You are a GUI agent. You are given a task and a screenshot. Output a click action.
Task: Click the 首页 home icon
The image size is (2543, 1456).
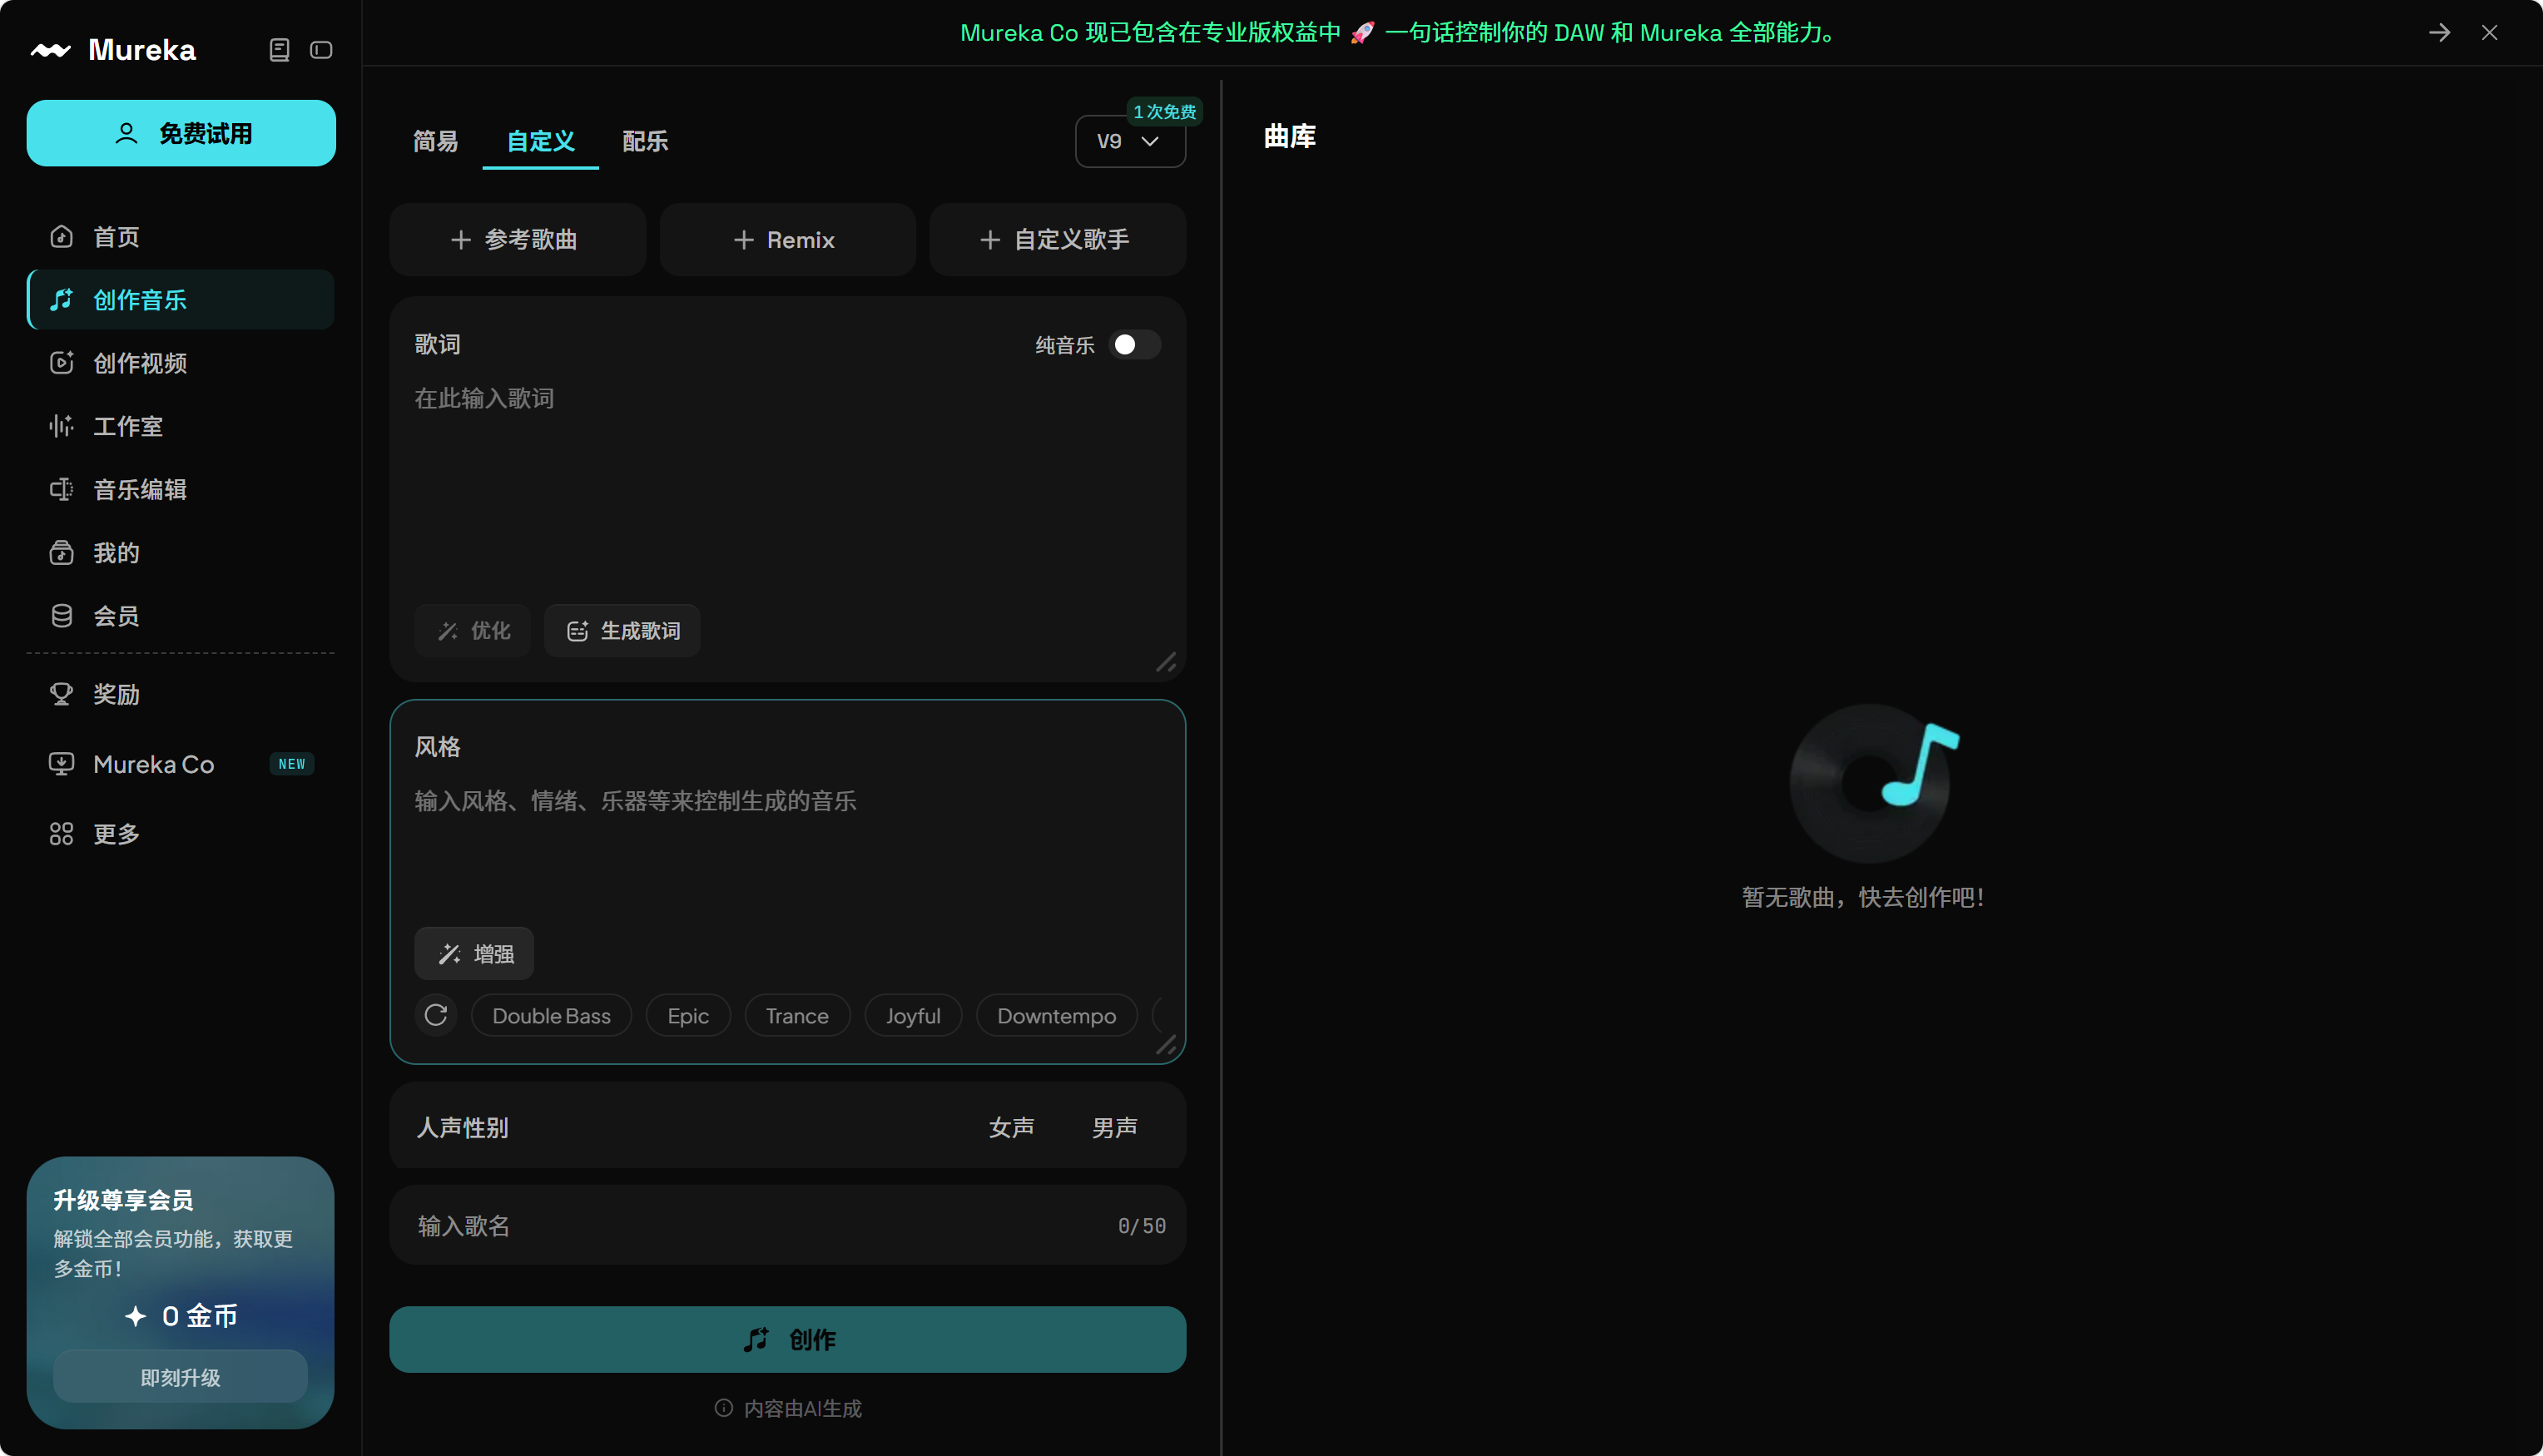(62, 237)
